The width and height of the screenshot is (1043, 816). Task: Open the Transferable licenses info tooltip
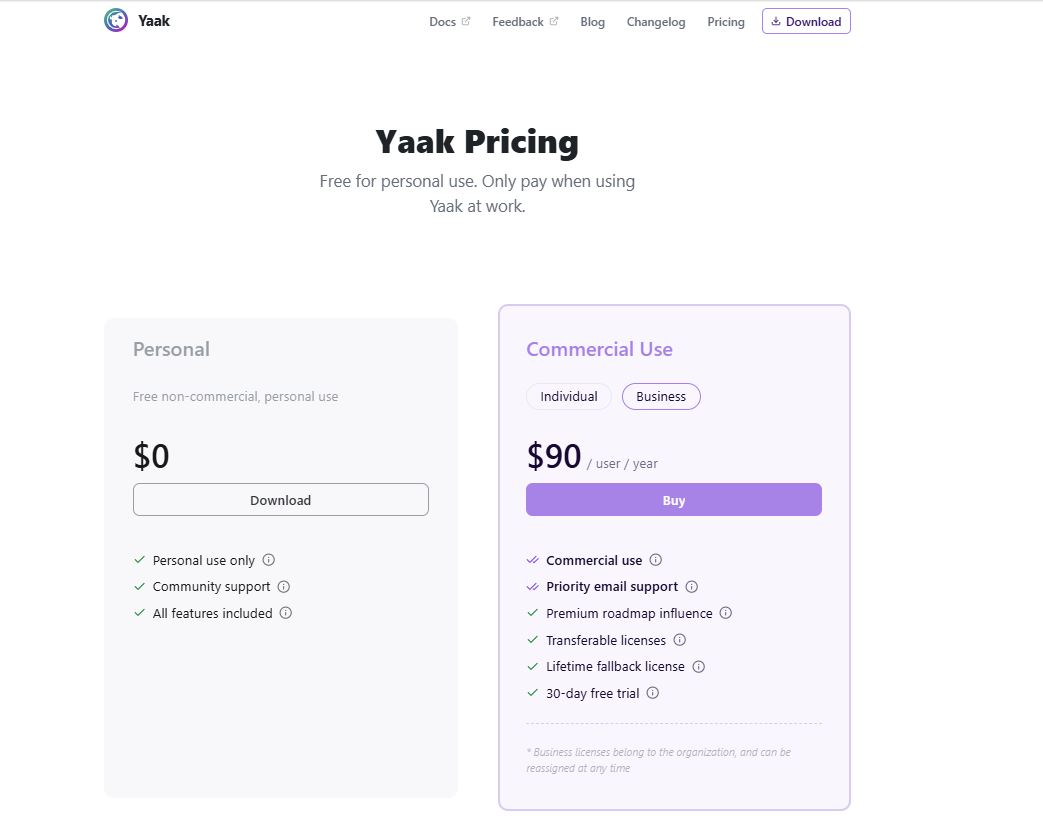pos(680,640)
